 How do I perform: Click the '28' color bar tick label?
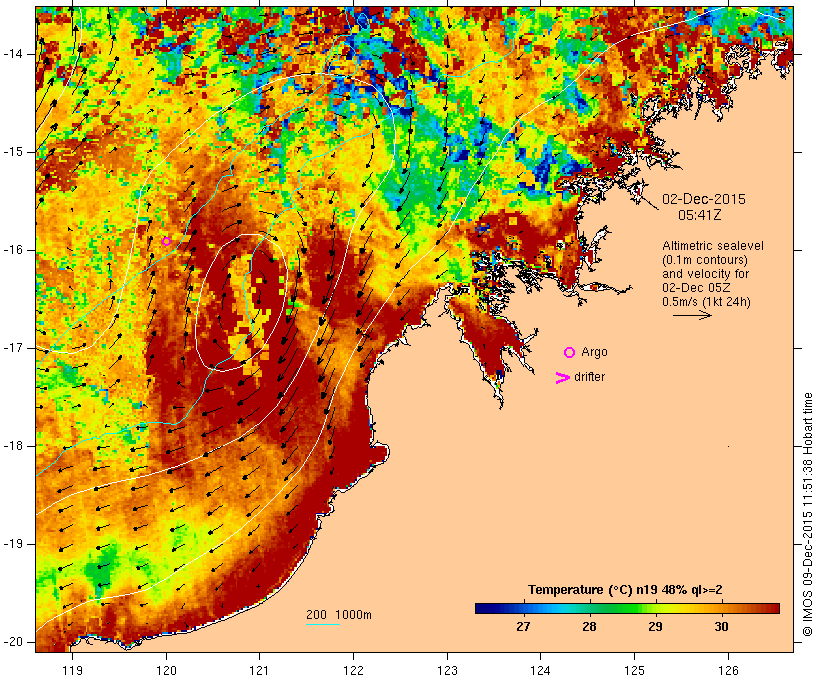589,626
